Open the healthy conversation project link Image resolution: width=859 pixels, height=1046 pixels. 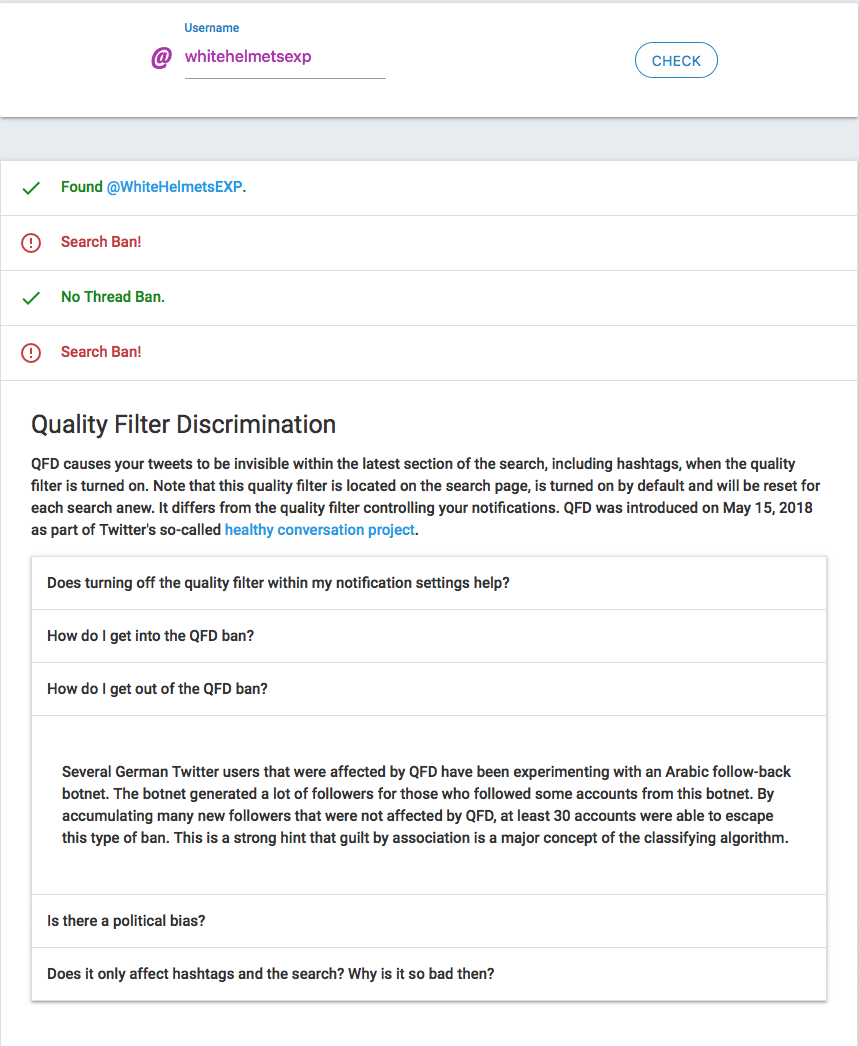[319, 530]
